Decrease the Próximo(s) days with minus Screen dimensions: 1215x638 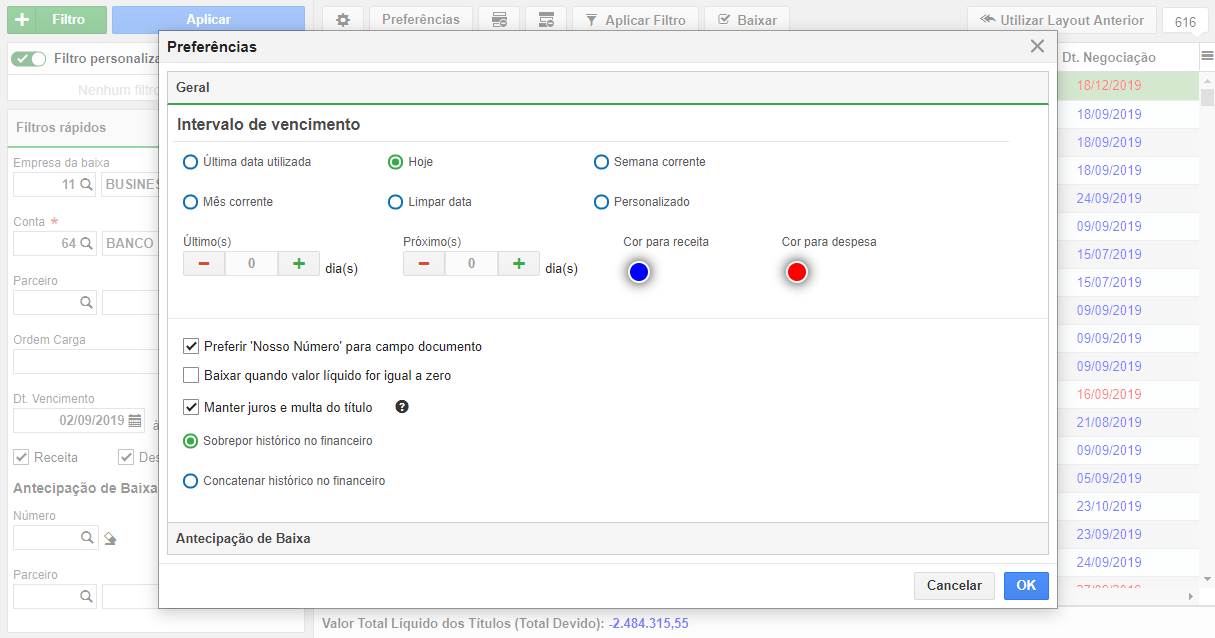424,264
